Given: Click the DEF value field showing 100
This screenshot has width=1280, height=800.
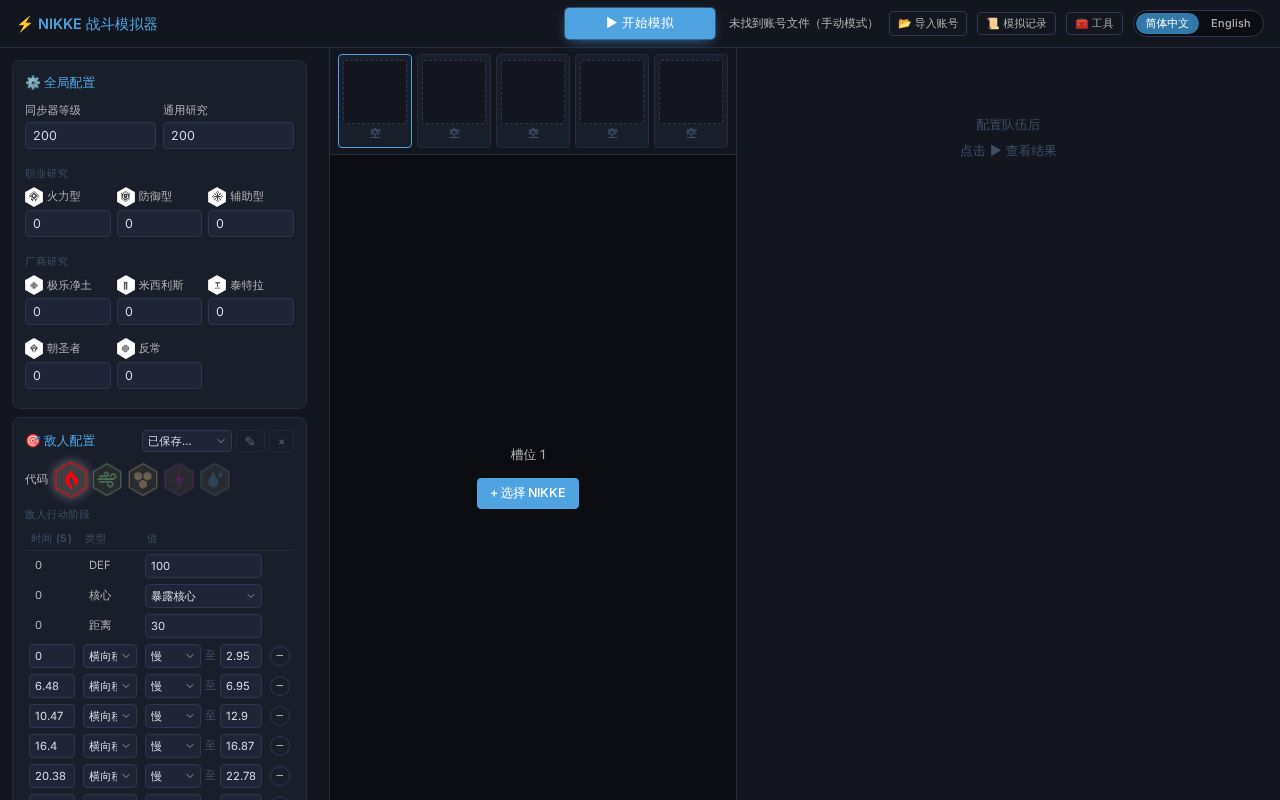Looking at the screenshot, I should tap(203, 566).
